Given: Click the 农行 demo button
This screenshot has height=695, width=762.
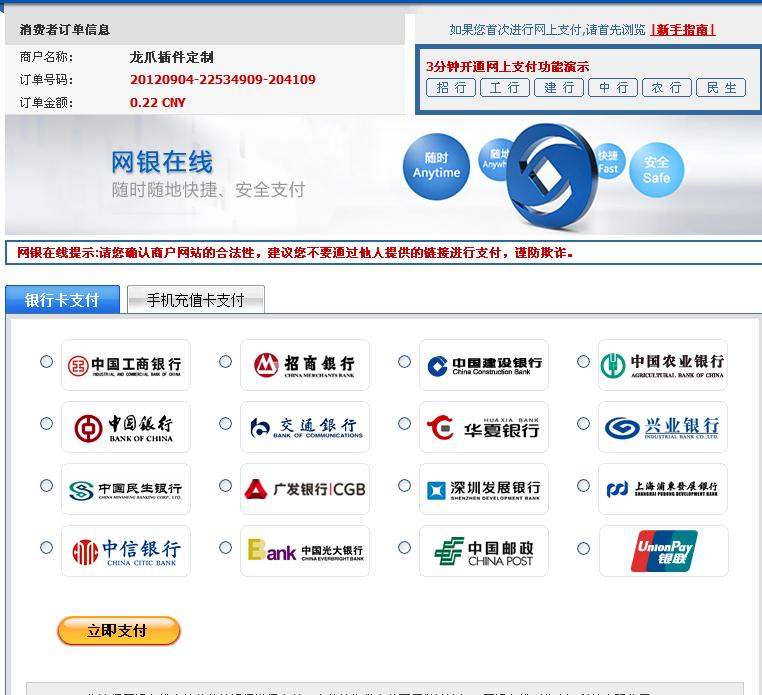Looking at the screenshot, I should (x=667, y=88).
